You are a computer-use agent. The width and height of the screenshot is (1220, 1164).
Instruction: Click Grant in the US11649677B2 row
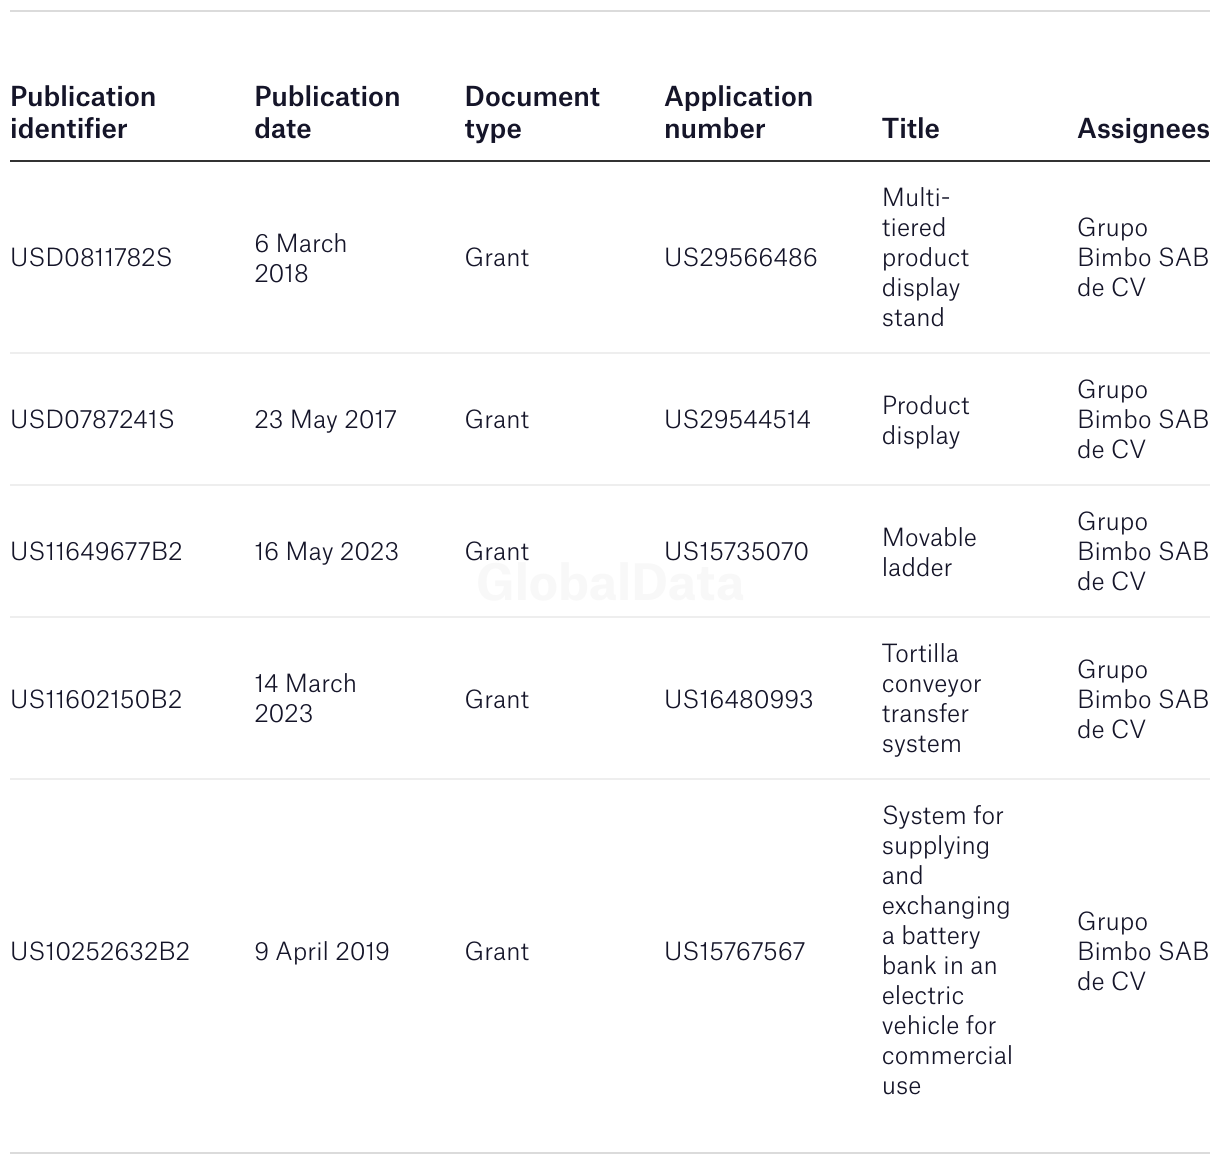pos(496,551)
